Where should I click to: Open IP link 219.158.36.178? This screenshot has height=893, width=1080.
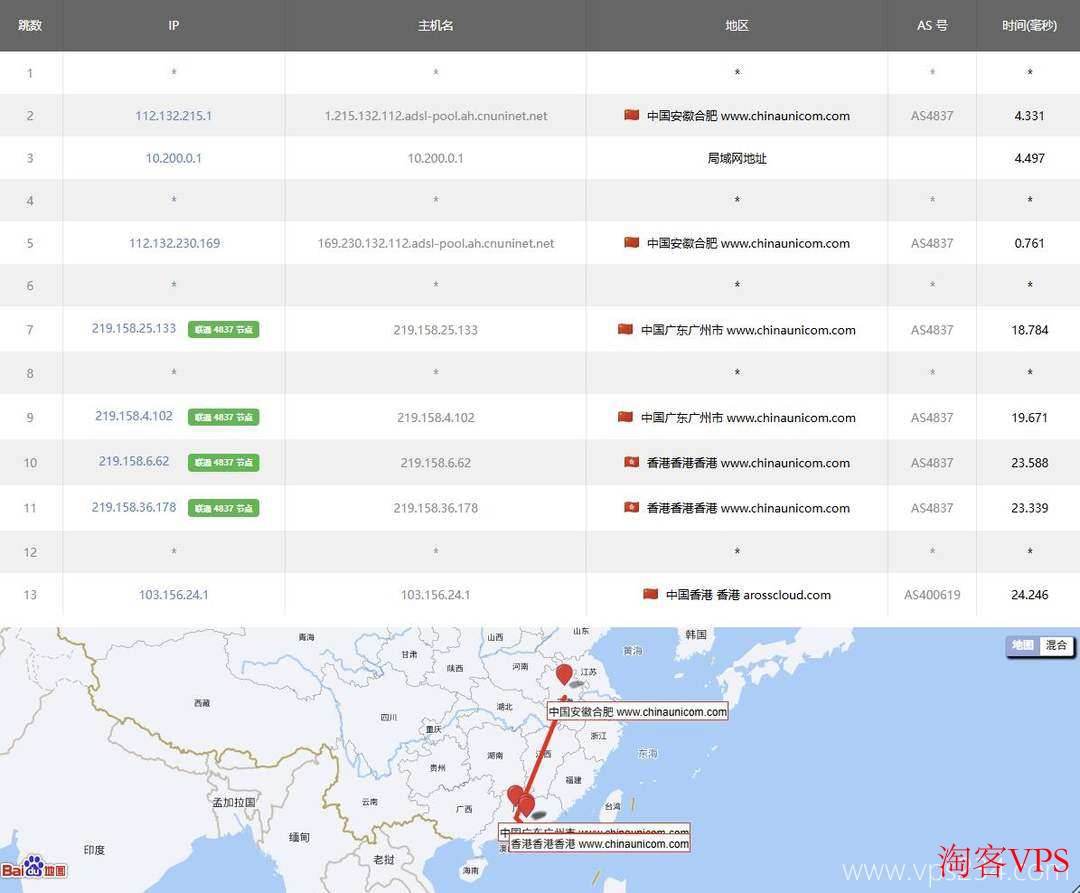click(134, 507)
